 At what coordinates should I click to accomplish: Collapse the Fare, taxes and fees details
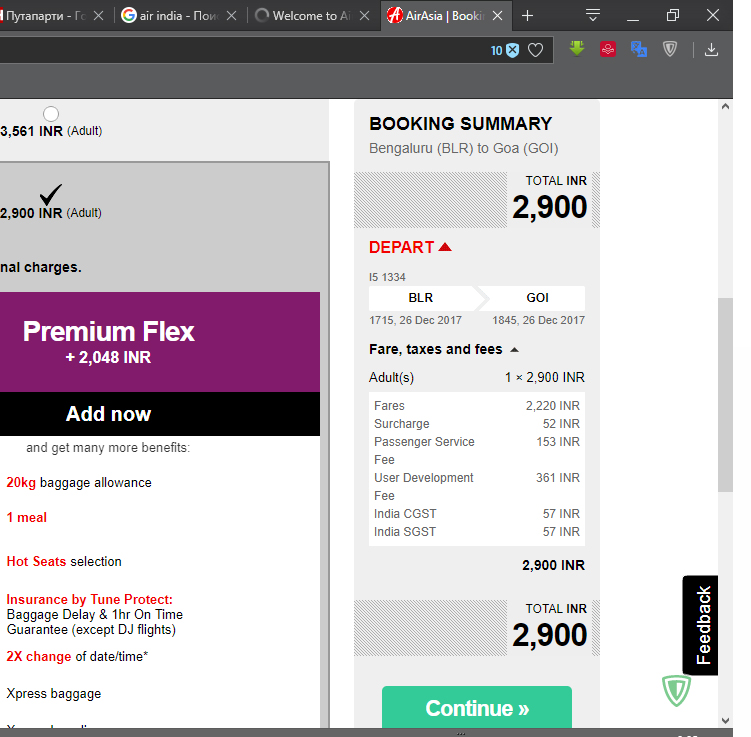[515, 350]
